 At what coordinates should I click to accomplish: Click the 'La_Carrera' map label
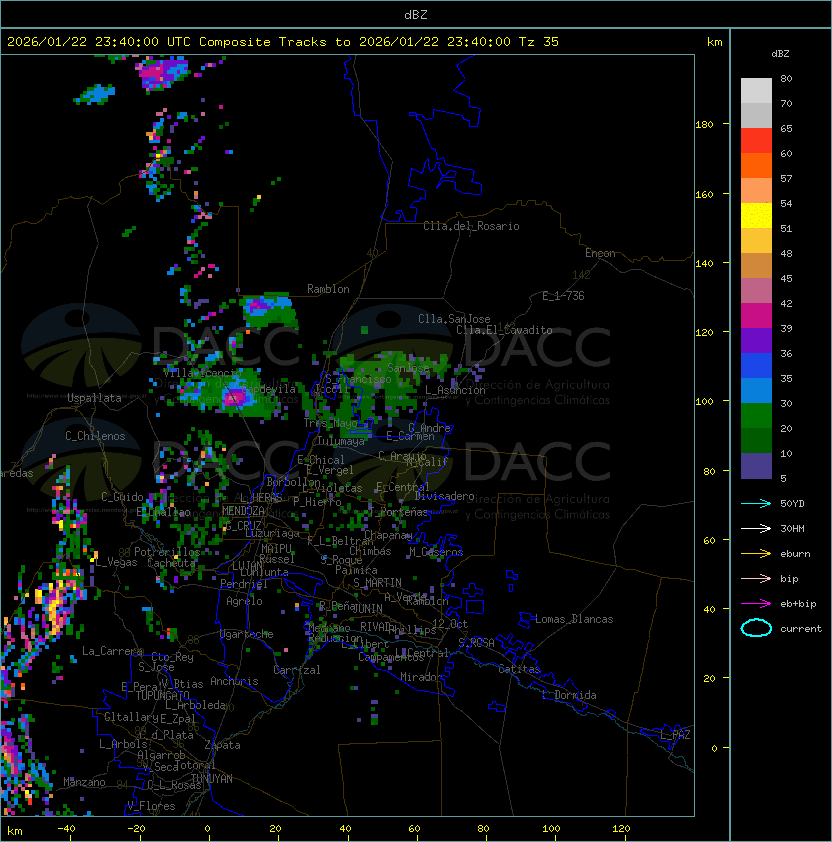112,651
